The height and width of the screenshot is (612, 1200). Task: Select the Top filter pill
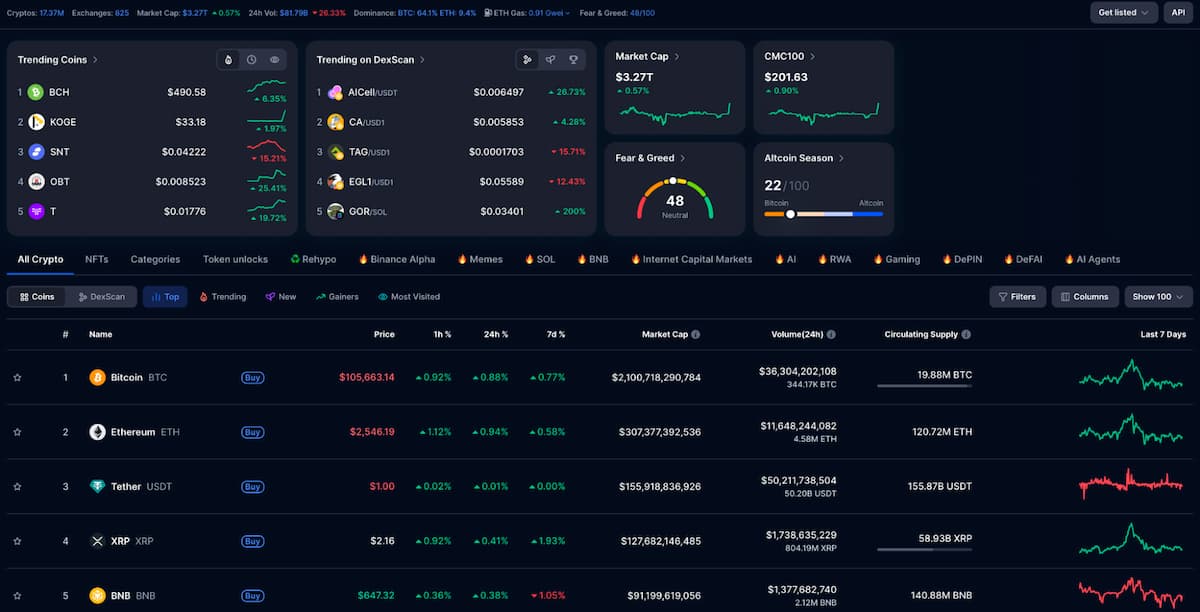coord(165,297)
